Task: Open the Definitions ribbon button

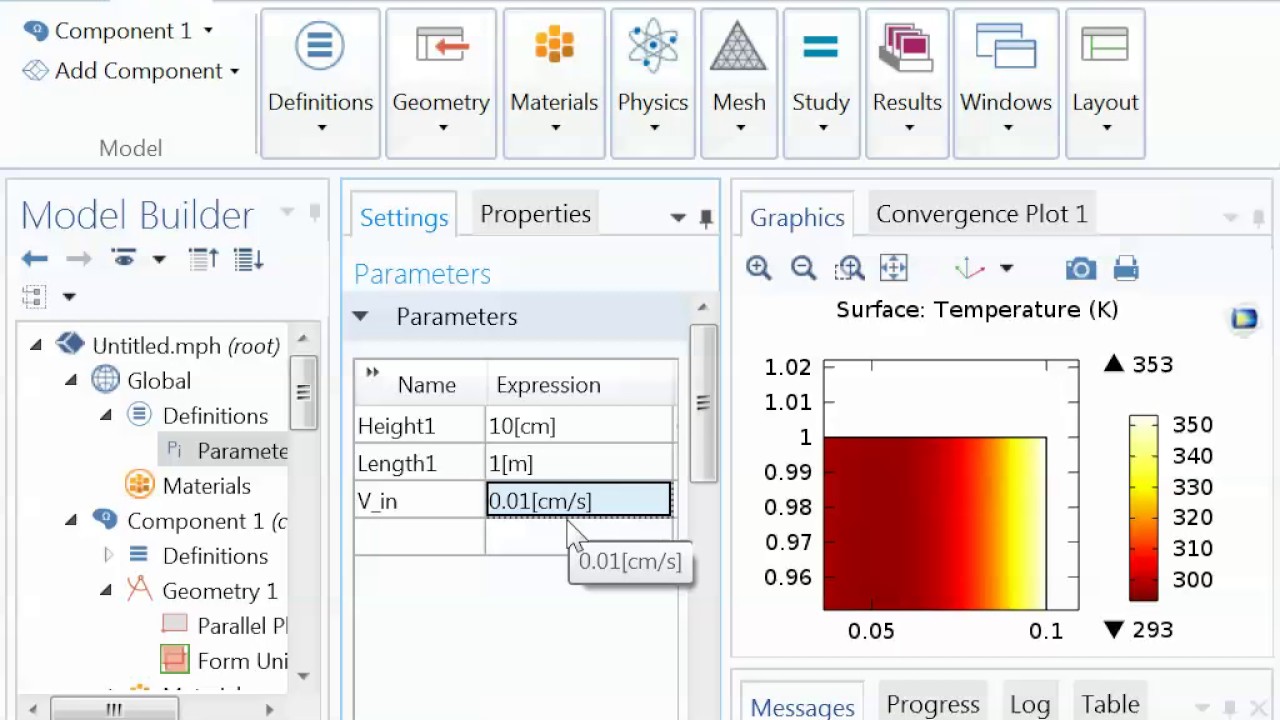Action: pos(320,83)
